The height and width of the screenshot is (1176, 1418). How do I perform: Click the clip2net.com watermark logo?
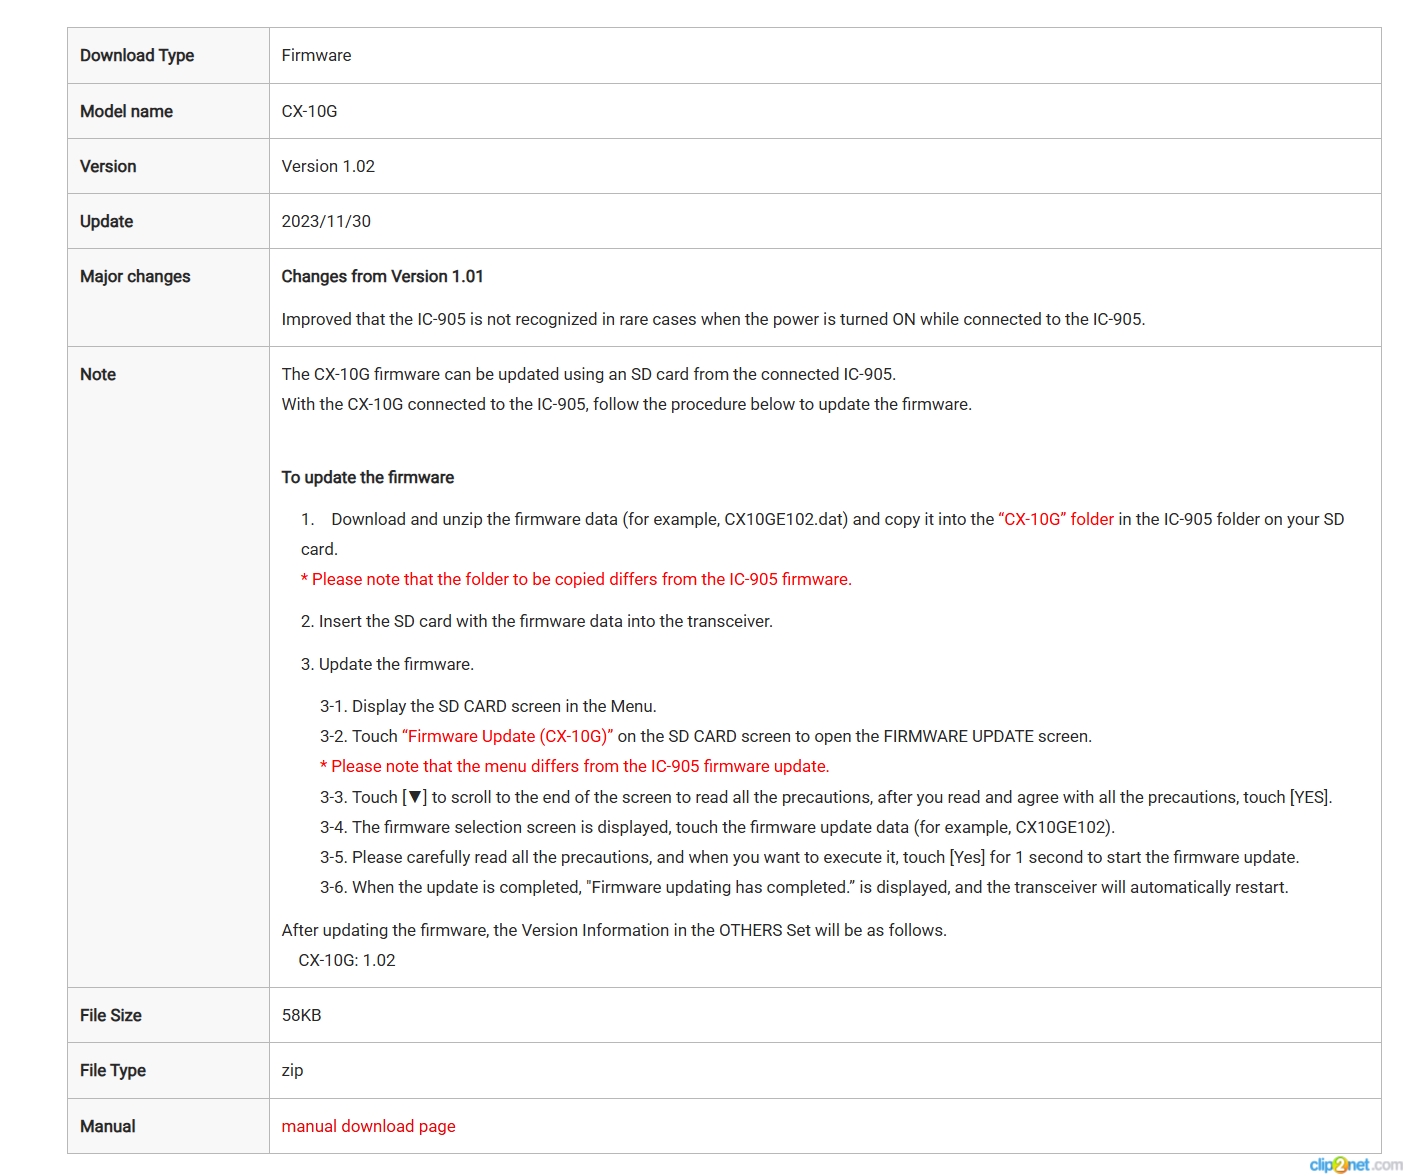click(1355, 1164)
